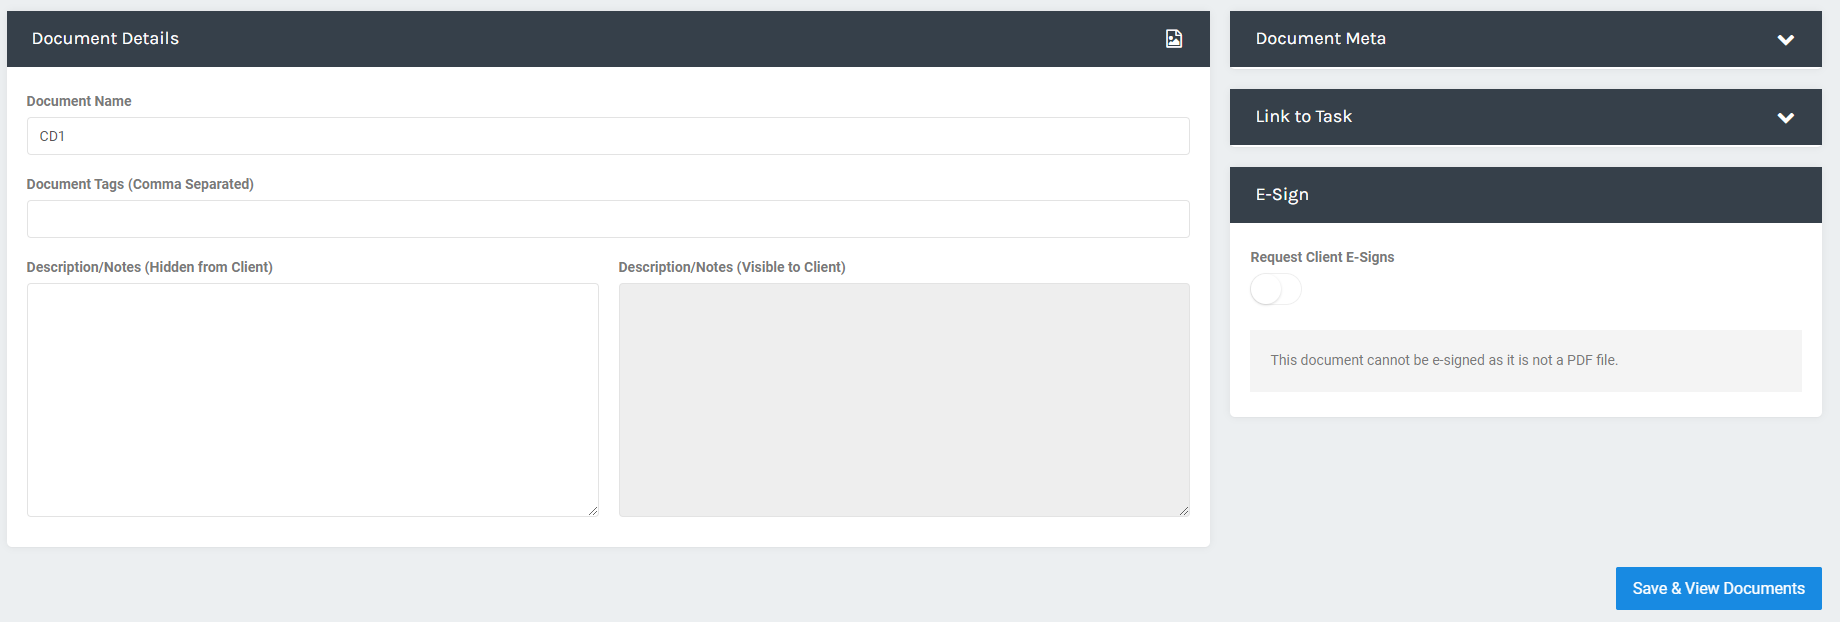
Task: Click the Document Details header title
Action: pos(105,39)
